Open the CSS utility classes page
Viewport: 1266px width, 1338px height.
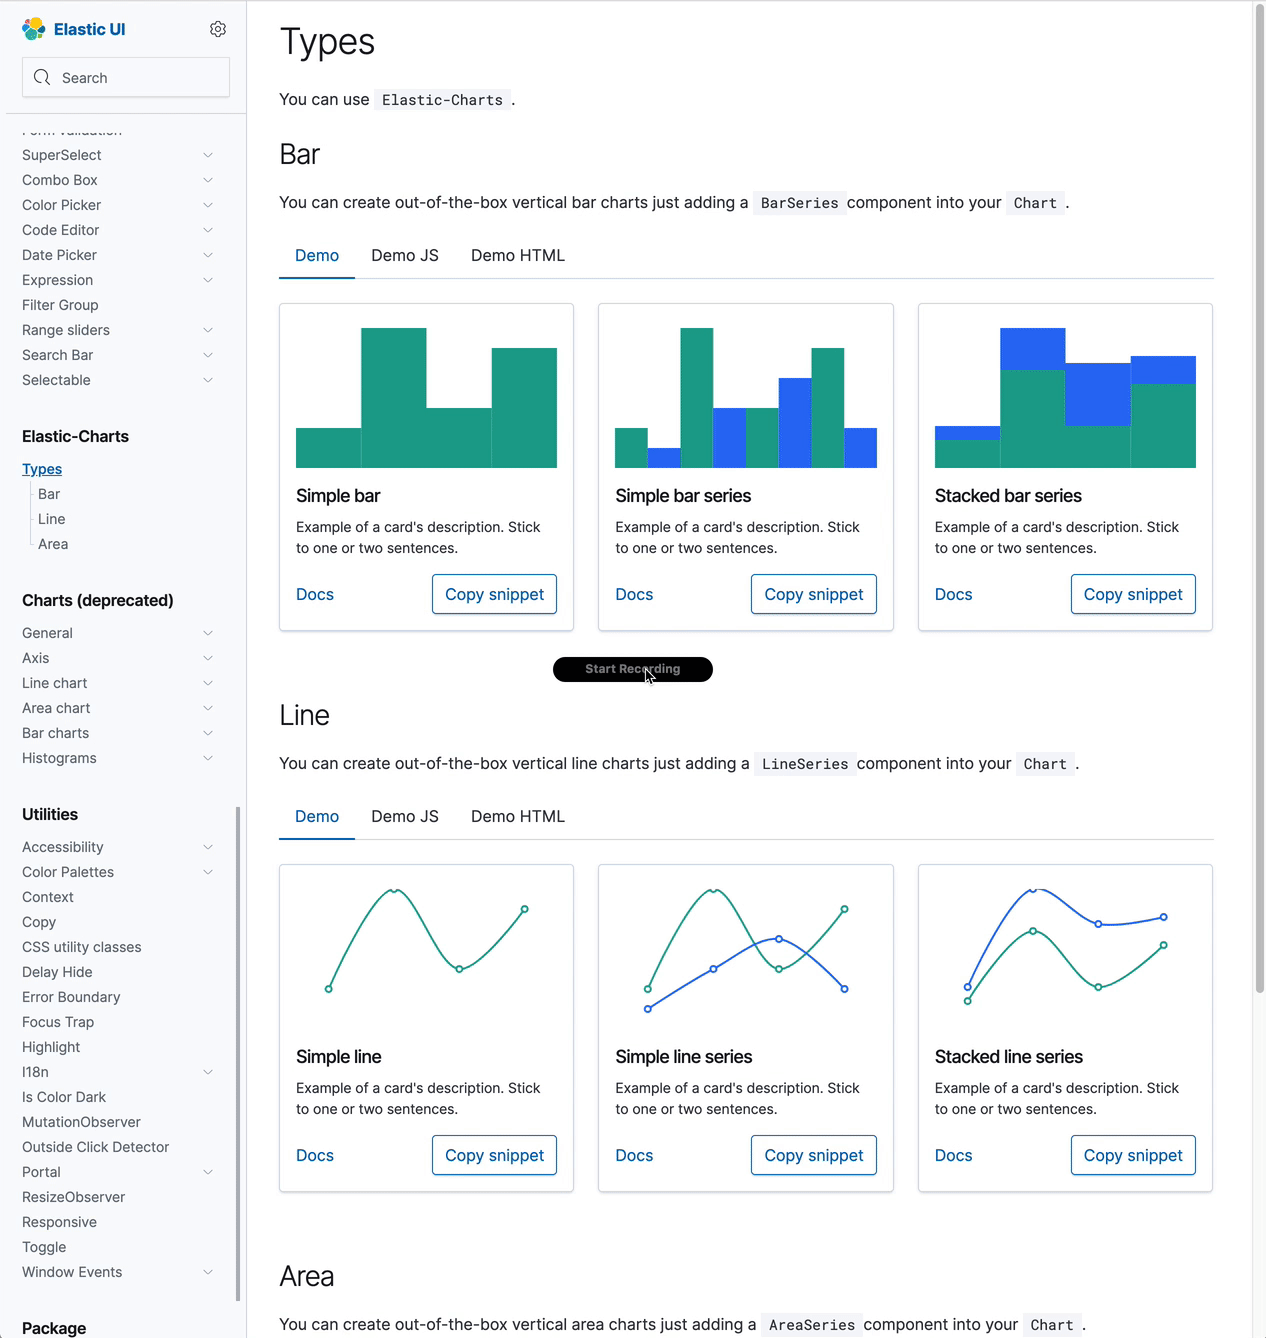point(82,947)
